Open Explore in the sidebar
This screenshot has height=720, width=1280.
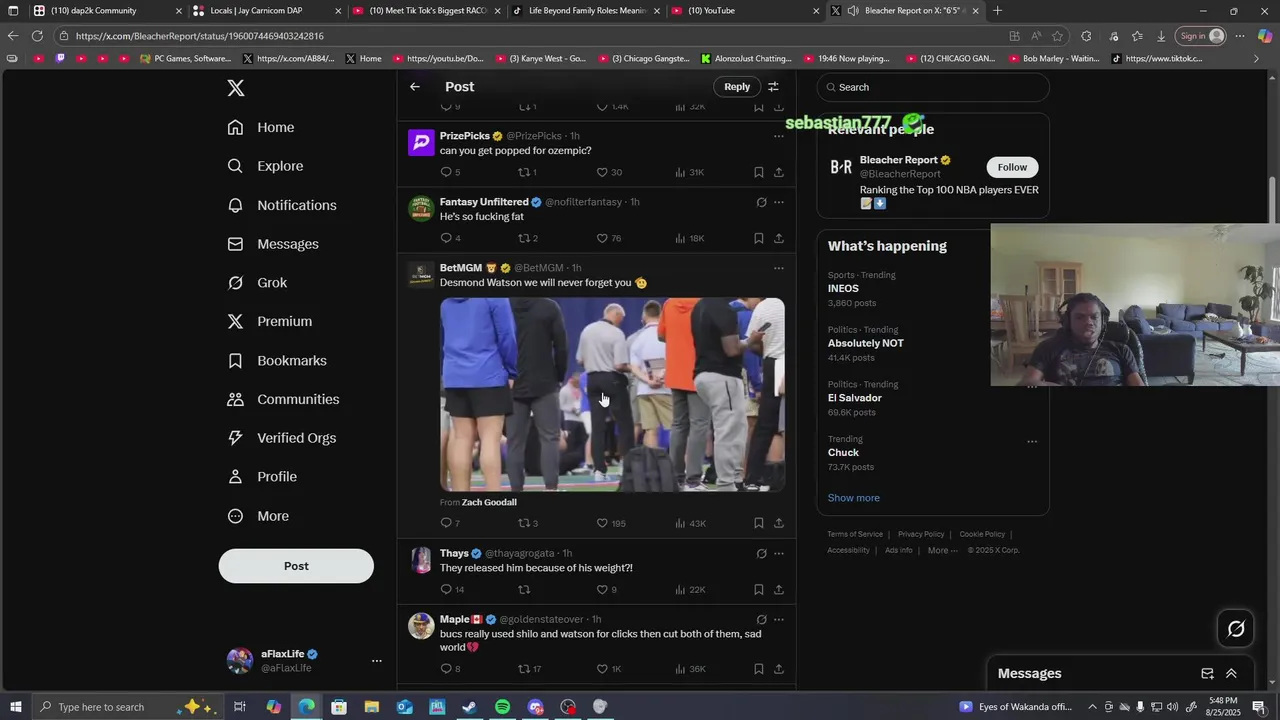click(265, 166)
